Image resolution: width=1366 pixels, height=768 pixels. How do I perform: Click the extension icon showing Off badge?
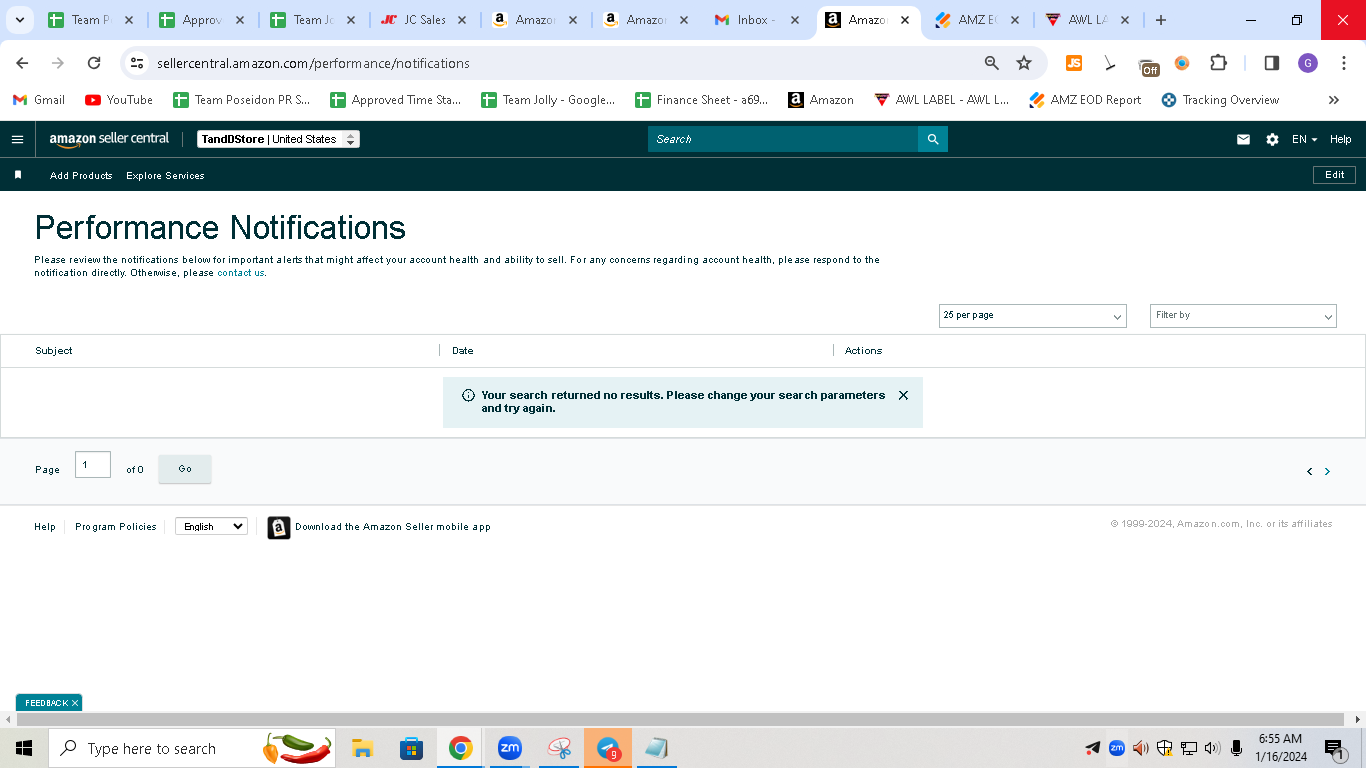1149,66
